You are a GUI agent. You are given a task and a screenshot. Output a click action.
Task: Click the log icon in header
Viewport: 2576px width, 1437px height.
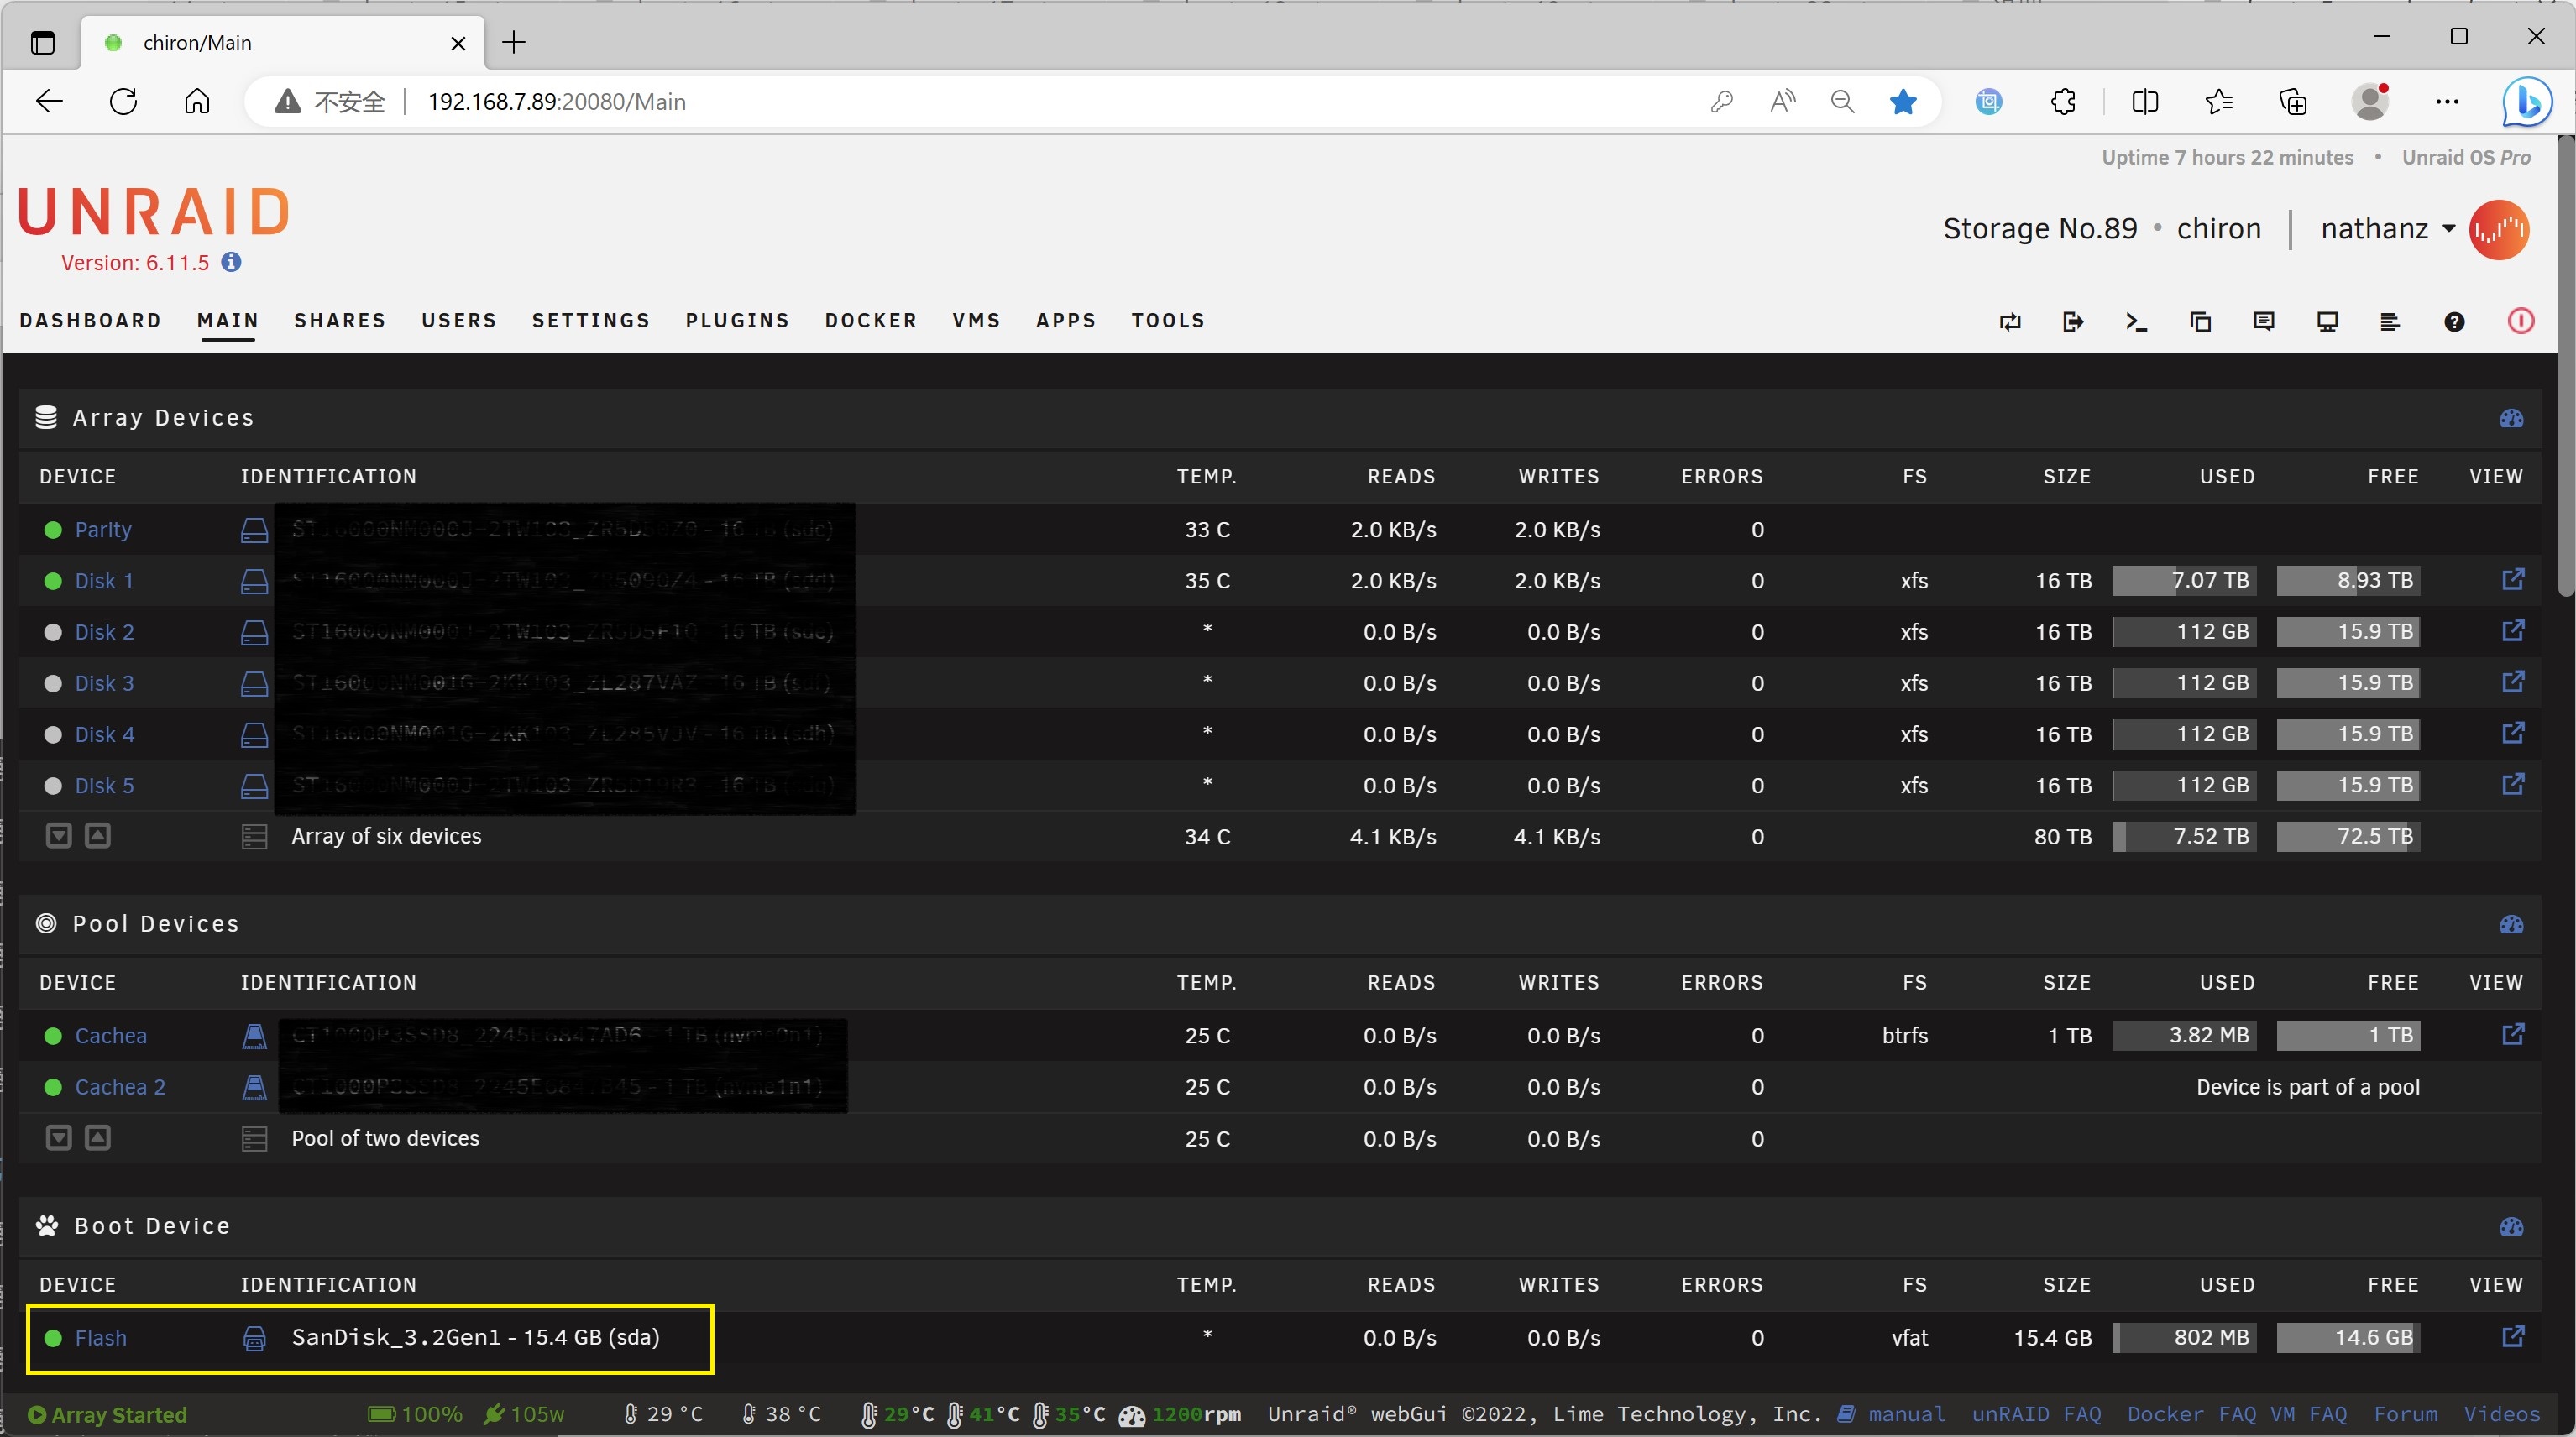pyautogui.click(x=2390, y=322)
